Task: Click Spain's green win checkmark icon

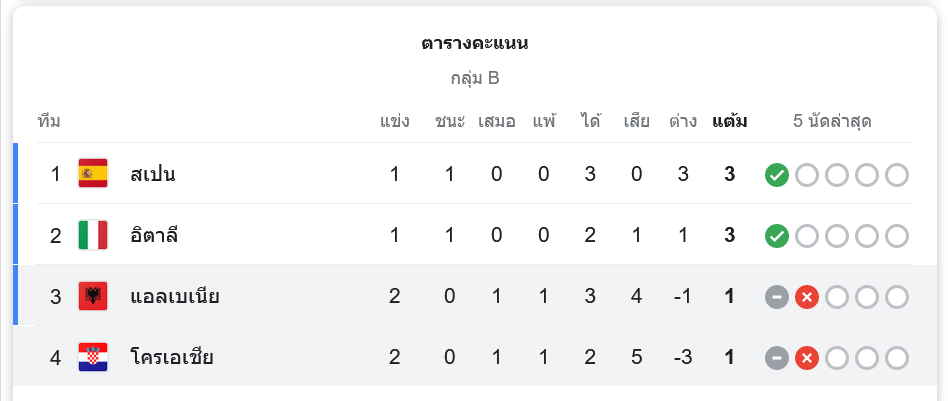Action: (777, 175)
